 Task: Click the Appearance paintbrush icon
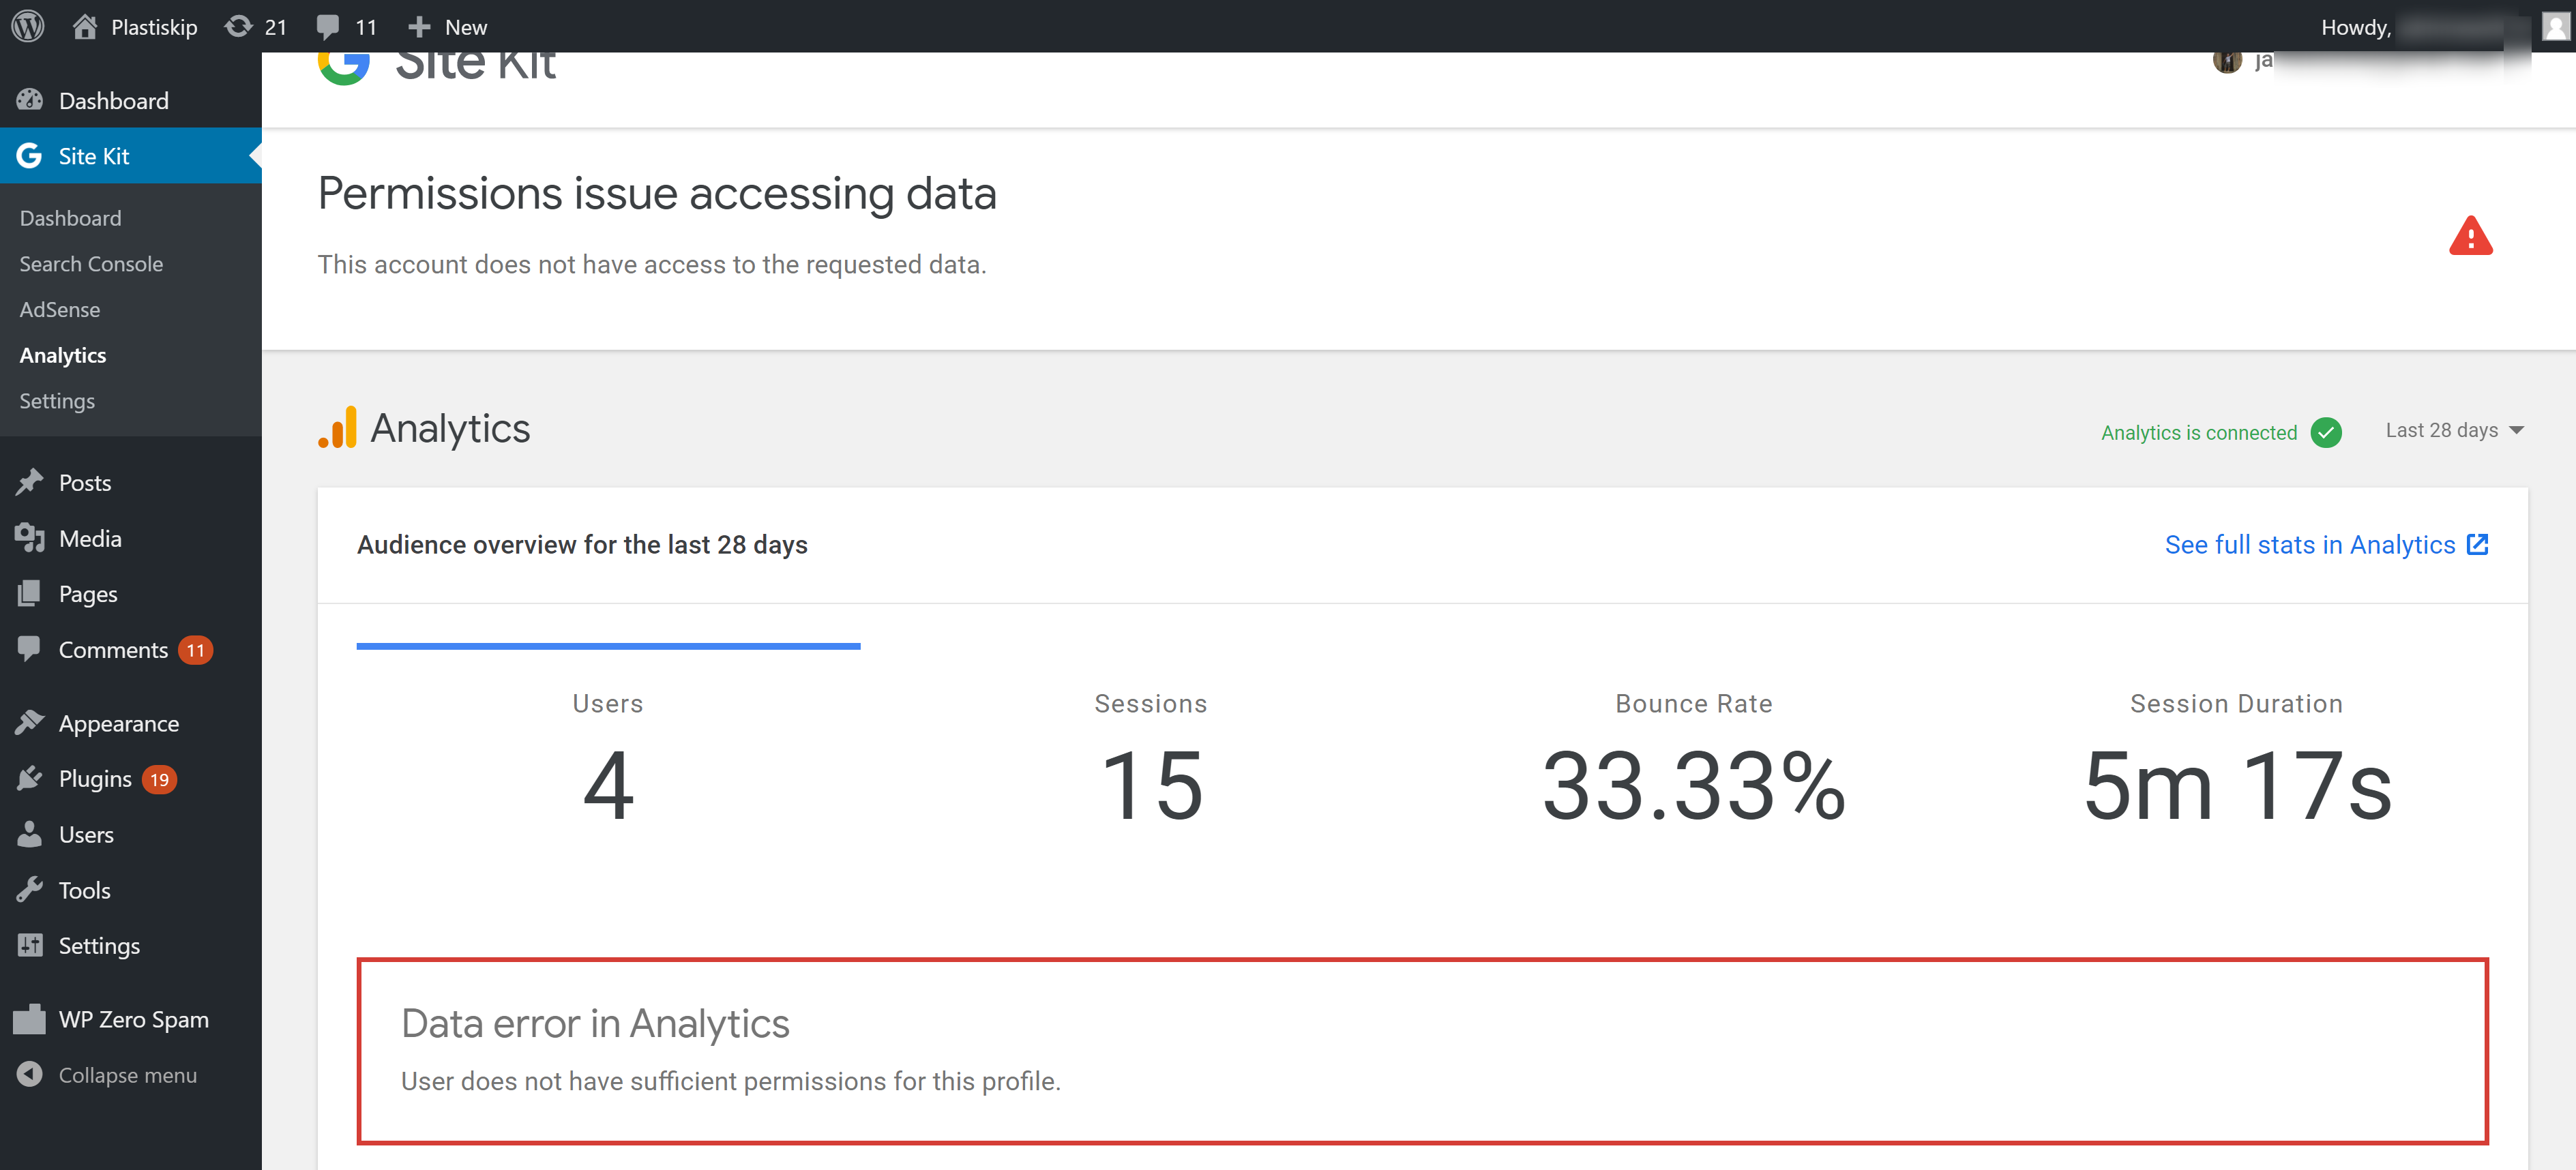[x=30, y=722]
